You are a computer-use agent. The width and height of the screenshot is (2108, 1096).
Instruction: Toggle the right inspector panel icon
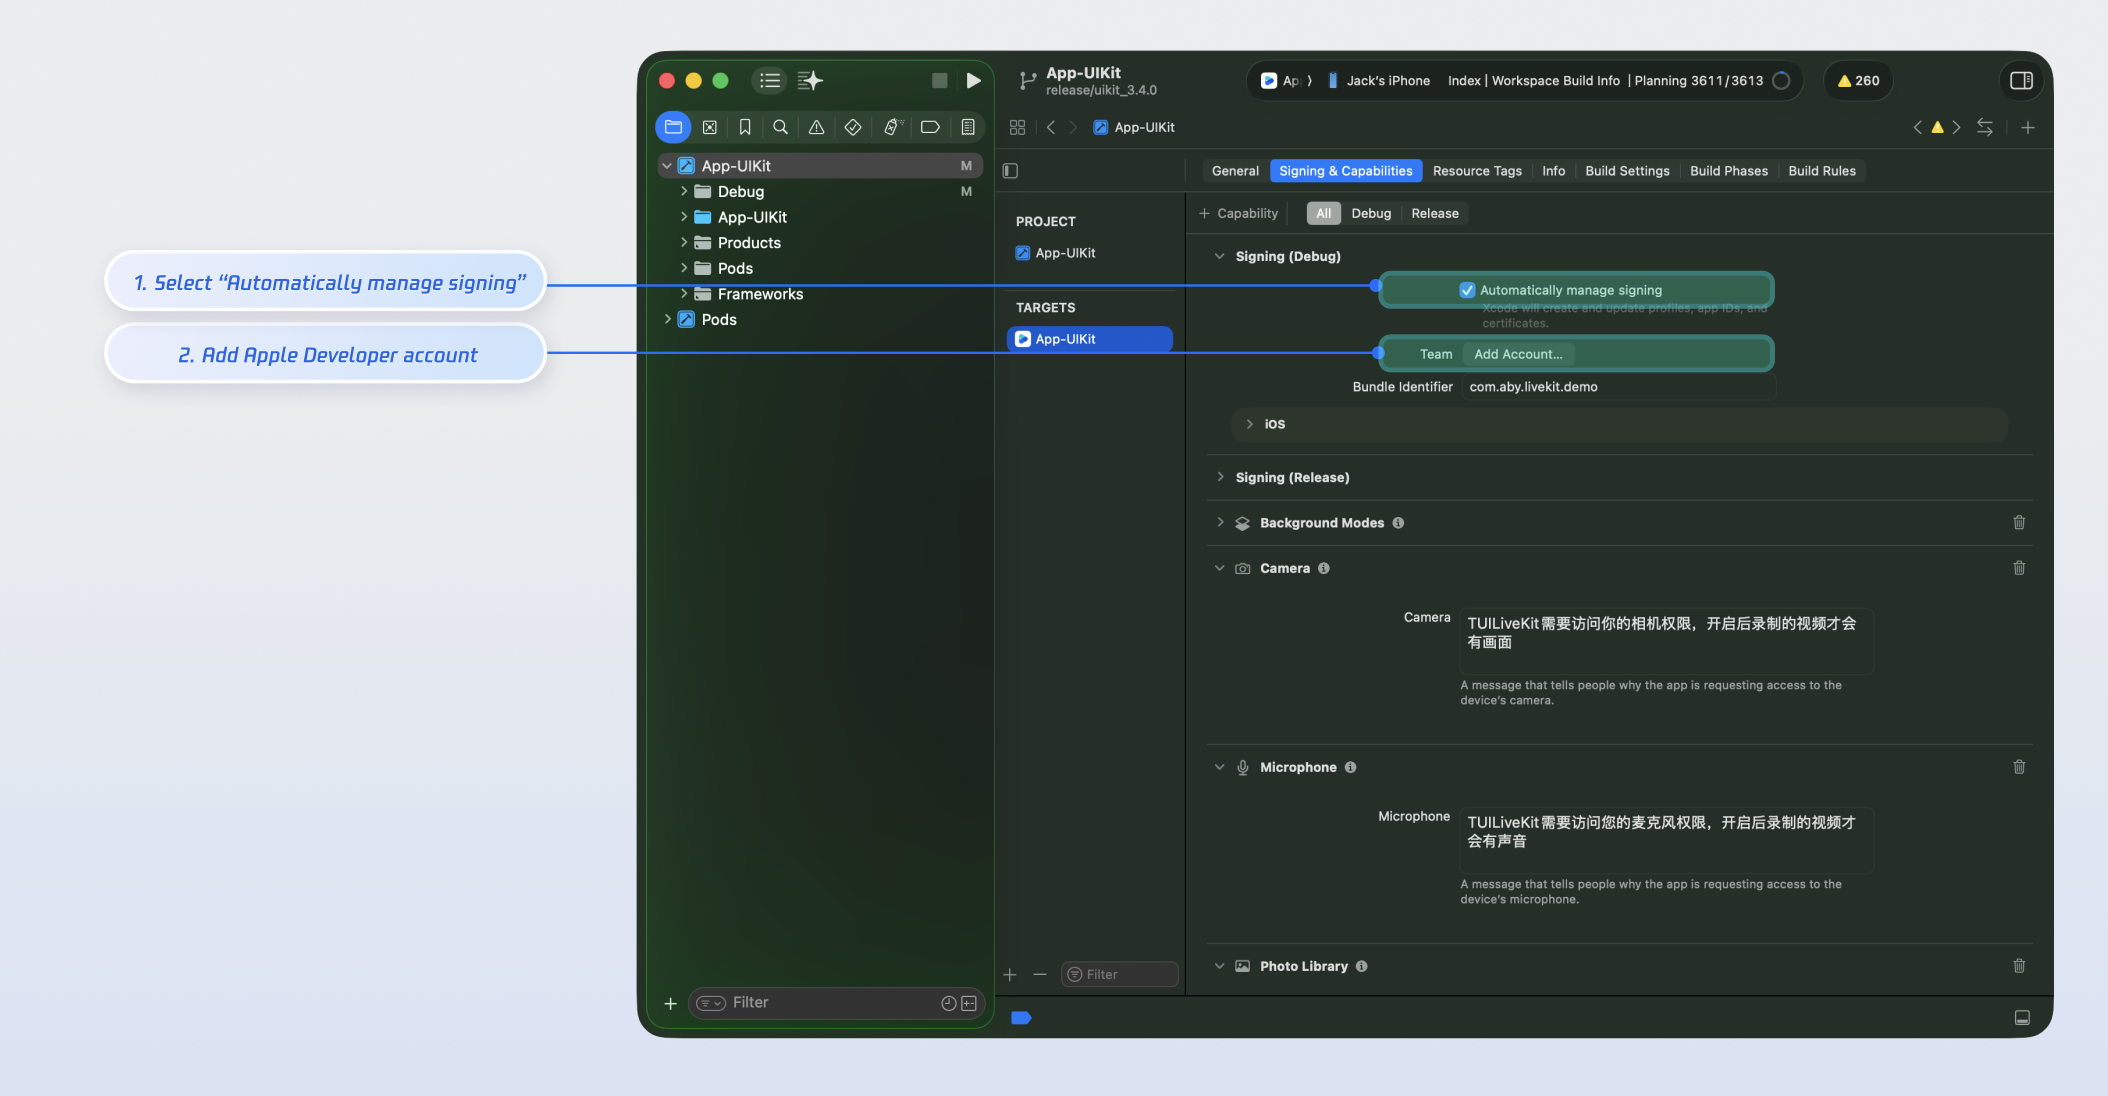pyautogui.click(x=2021, y=81)
